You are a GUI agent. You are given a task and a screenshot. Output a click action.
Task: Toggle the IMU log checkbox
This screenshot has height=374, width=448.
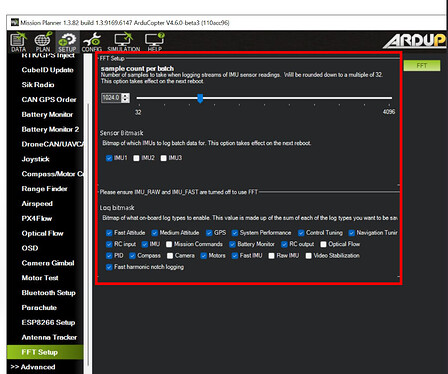click(x=145, y=244)
